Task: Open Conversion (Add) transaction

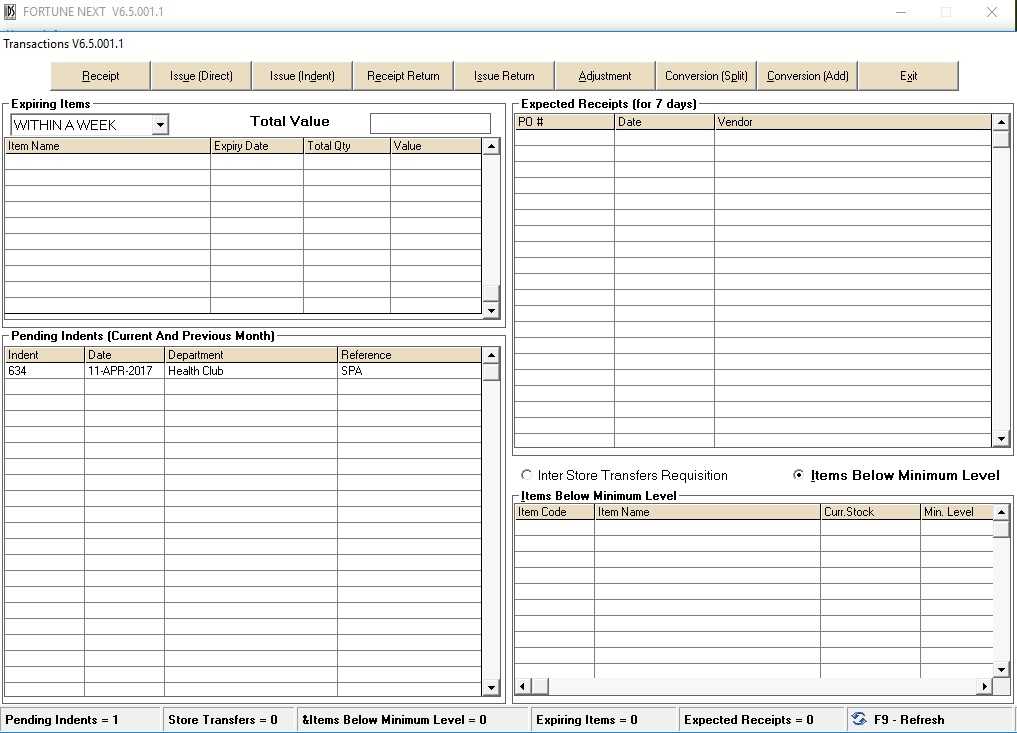Action: 807,76
